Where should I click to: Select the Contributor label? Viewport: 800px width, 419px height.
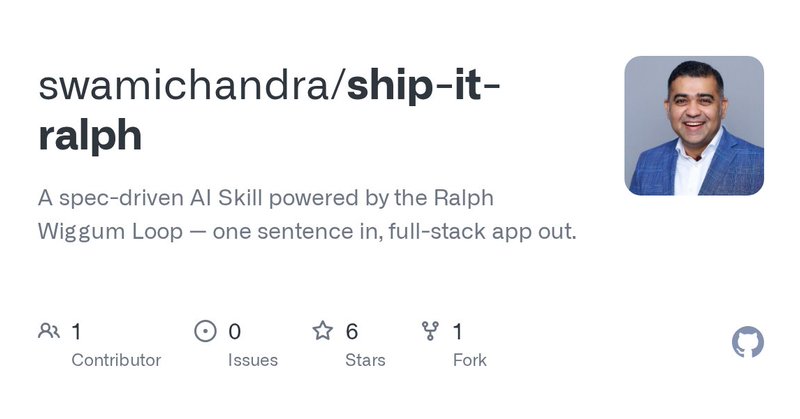116,360
